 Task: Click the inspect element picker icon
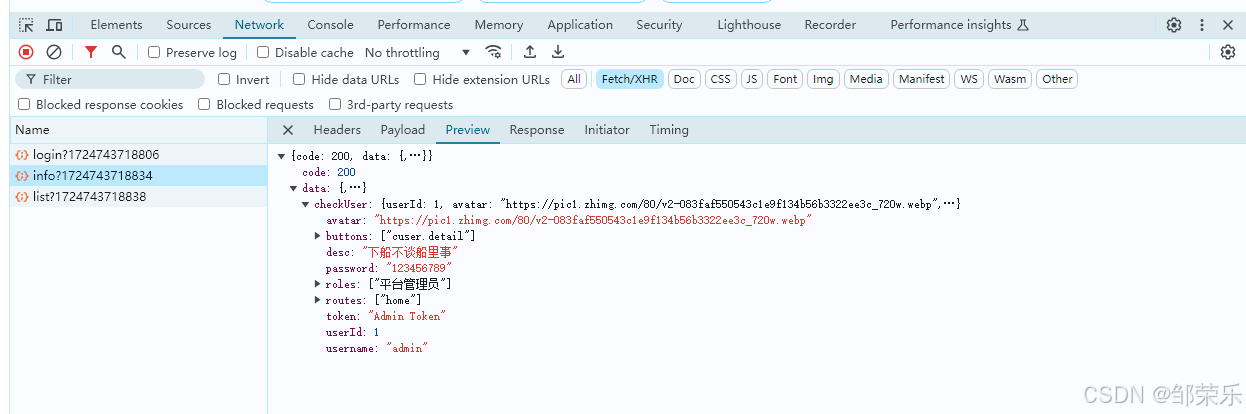[26, 25]
